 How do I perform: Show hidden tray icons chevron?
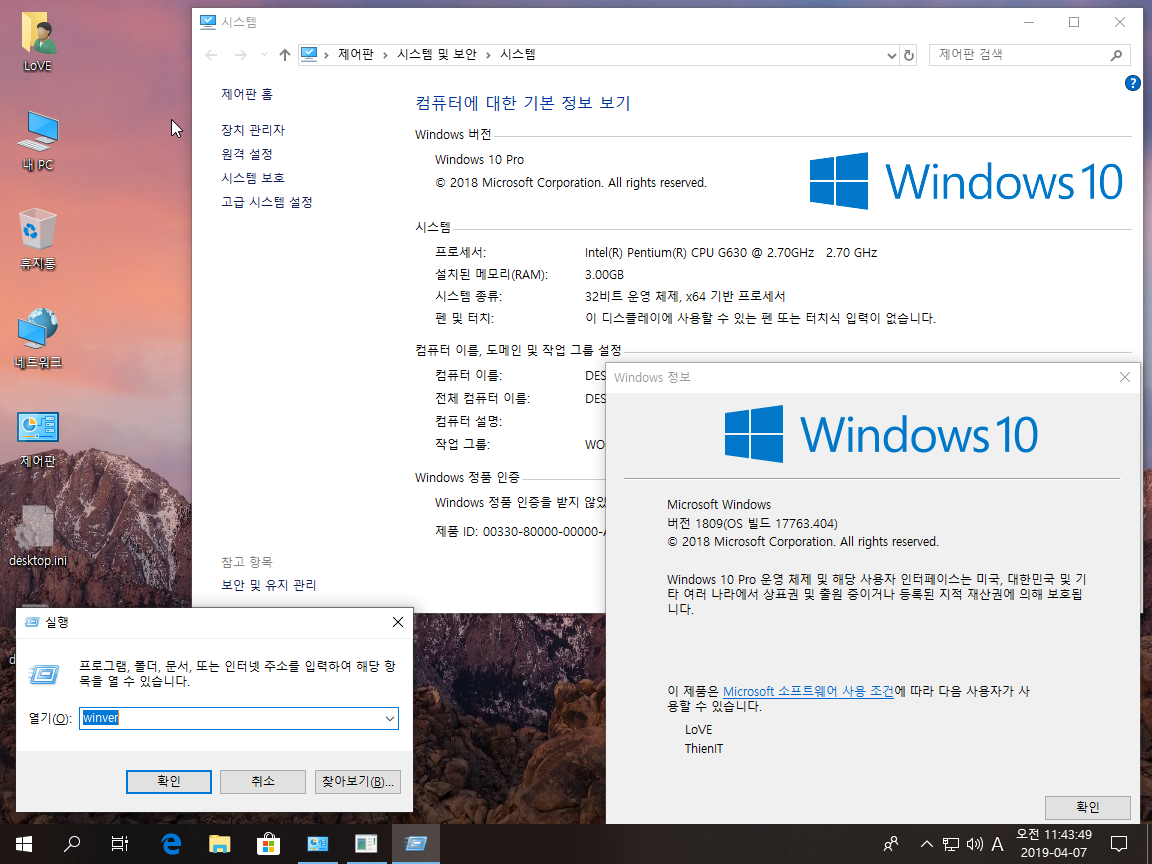coord(927,844)
